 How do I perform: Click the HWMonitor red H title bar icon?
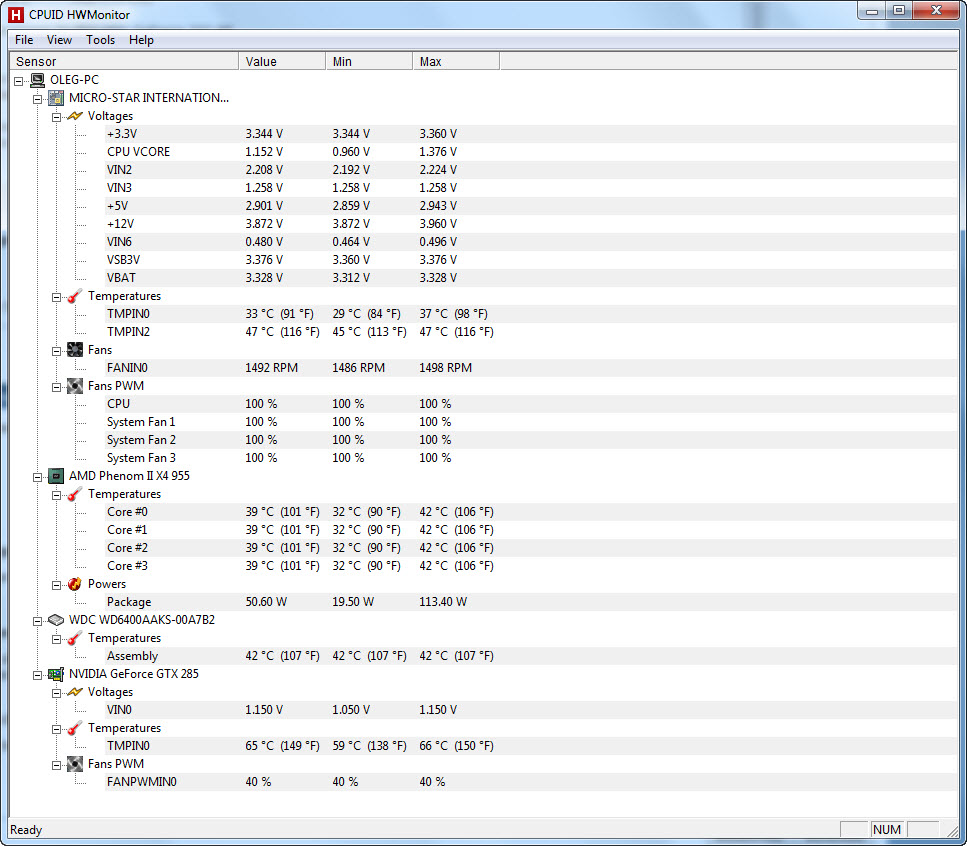16,14
